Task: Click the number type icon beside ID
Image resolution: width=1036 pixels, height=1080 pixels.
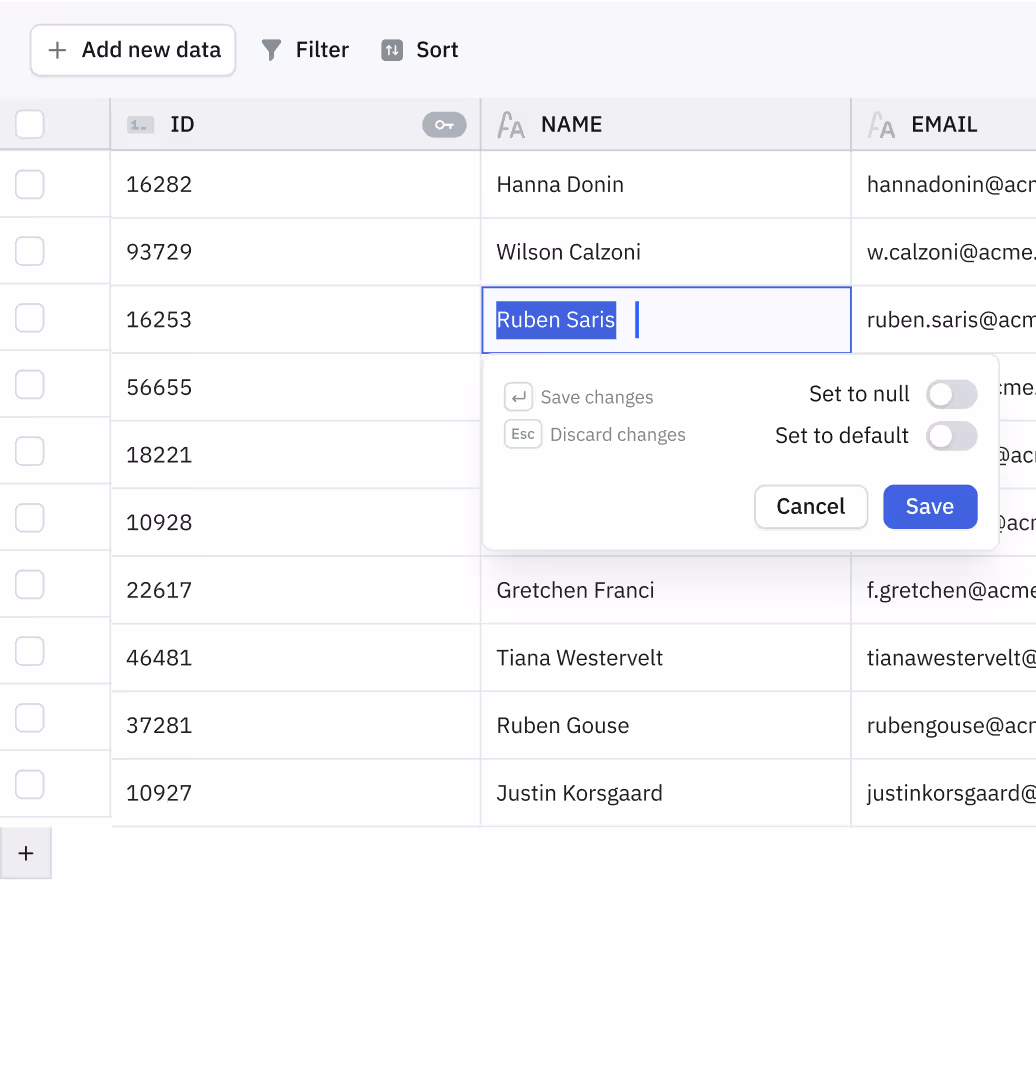Action: [x=140, y=125]
